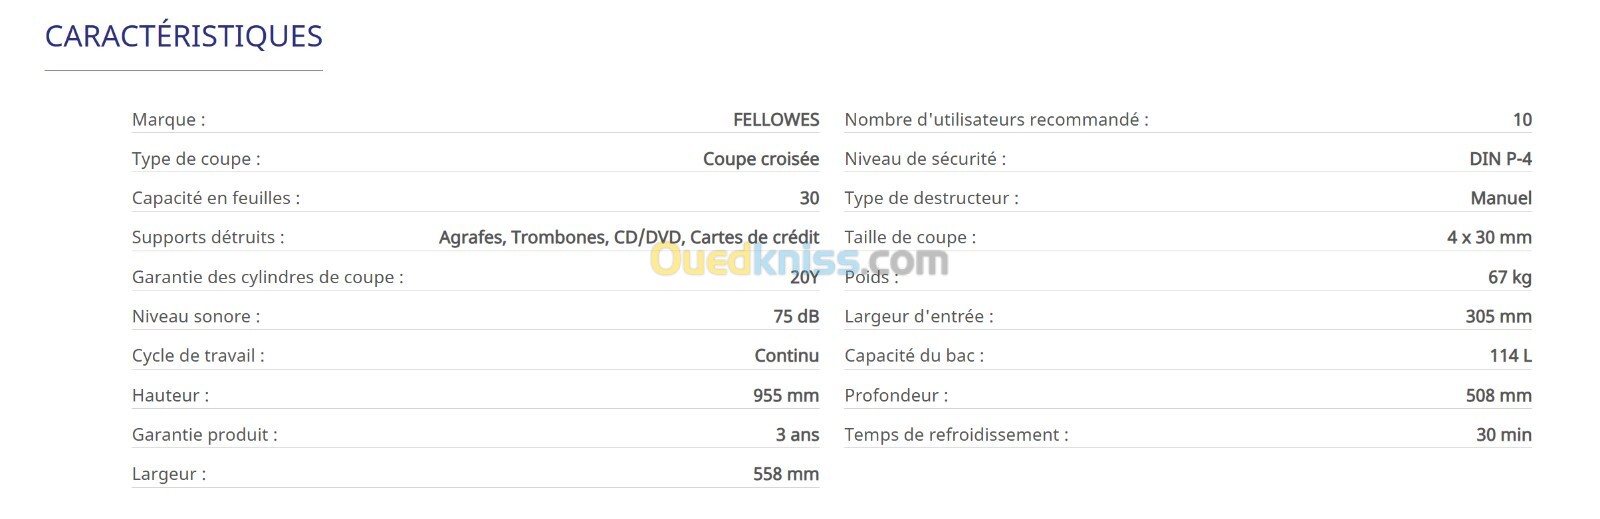Click Garantie des cylindres de coupe label
Screen dimensions: 1600x519
point(268,277)
